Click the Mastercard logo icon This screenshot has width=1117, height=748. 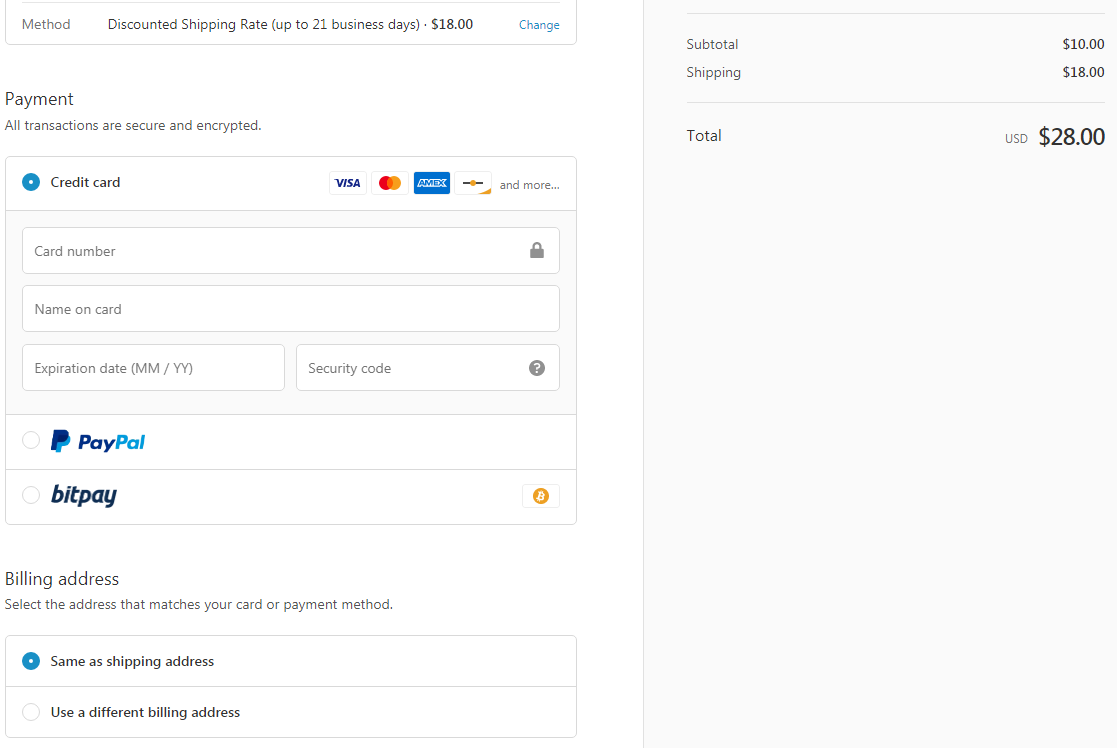coord(390,183)
